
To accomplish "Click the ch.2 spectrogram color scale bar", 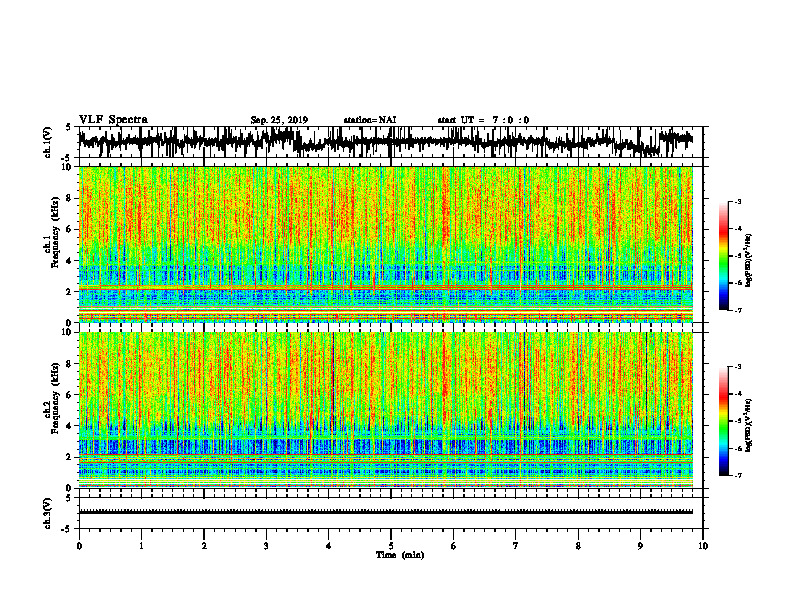I will [723, 421].
